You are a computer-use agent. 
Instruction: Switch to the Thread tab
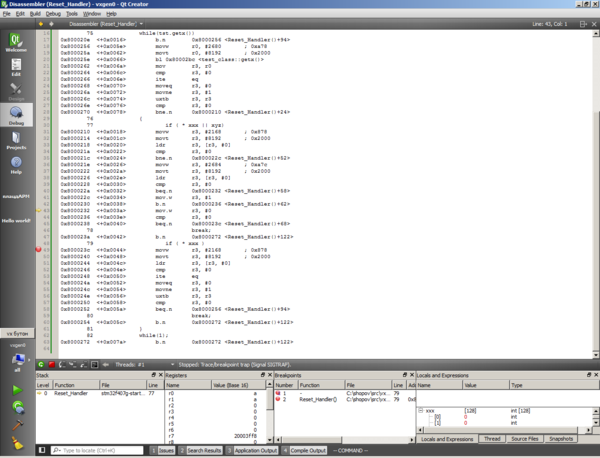click(492, 439)
